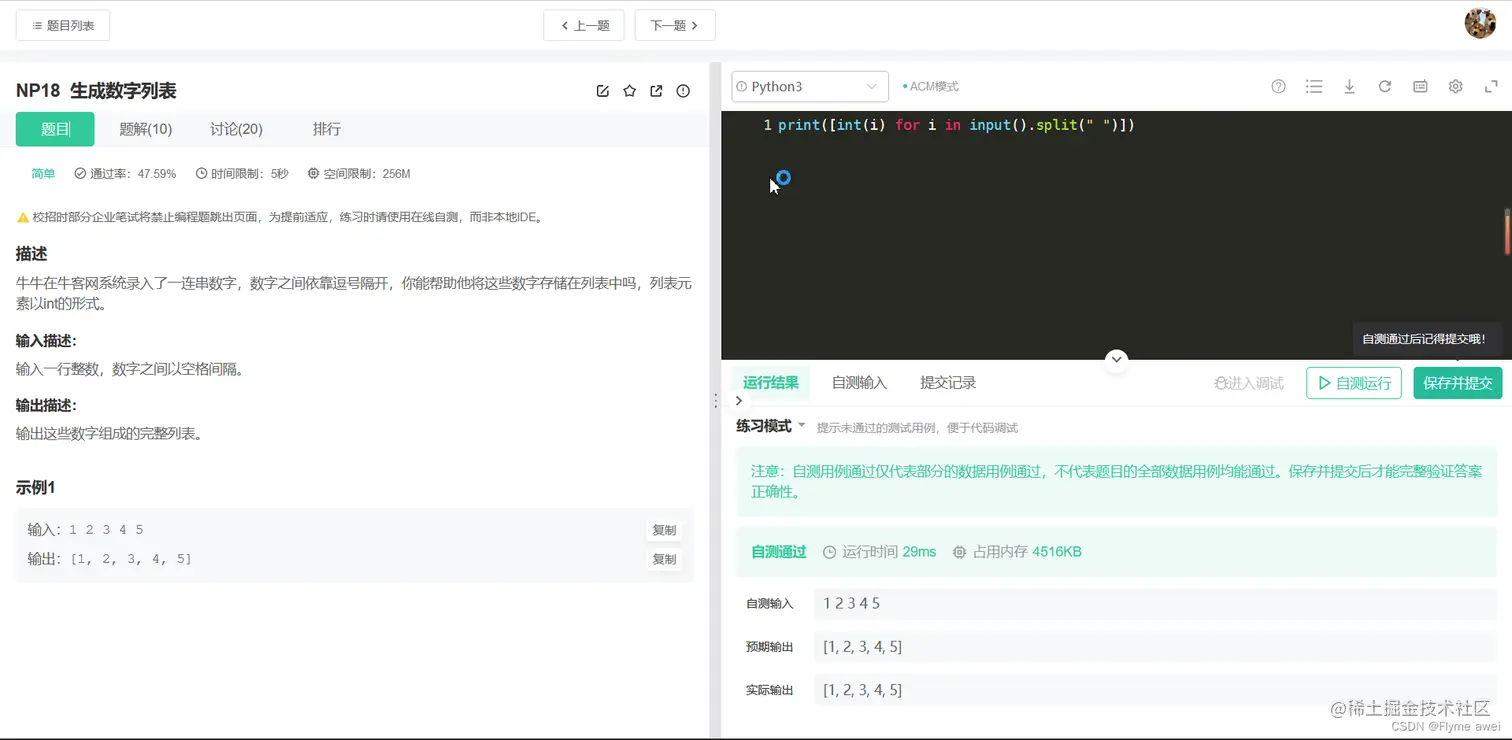Switch to the 讨论(20) tab

pos(235,128)
